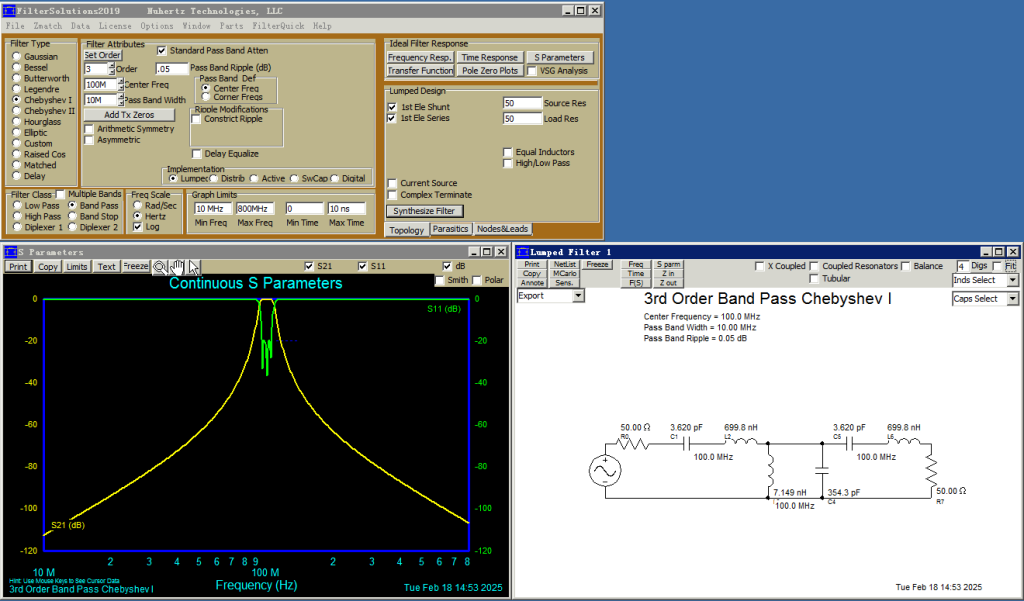Choose the Elliptic filter type
Image resolution: width=1024 pixels, height=601 pixels.
[x=17, y=133]
